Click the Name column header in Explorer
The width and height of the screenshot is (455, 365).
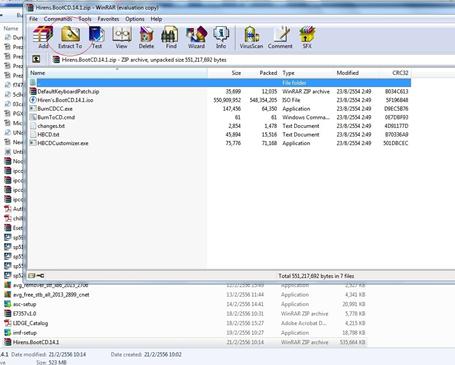pyautogui.click(x=11, y=29)
